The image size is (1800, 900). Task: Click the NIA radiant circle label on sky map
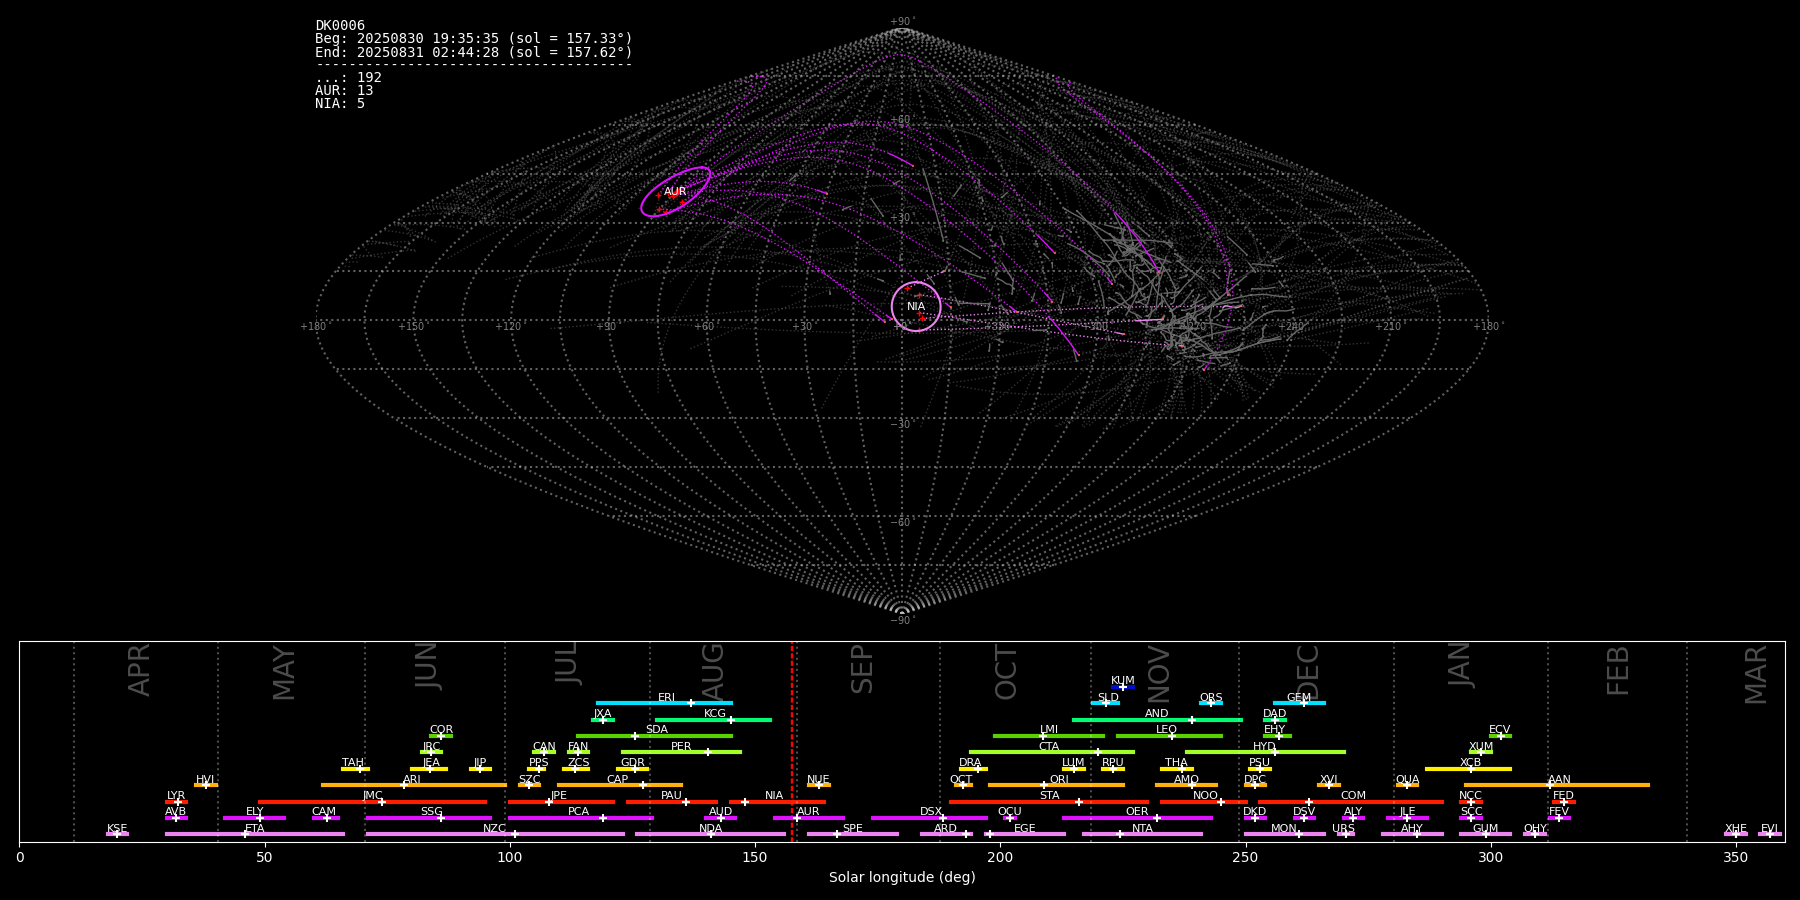tap(916, 307)
